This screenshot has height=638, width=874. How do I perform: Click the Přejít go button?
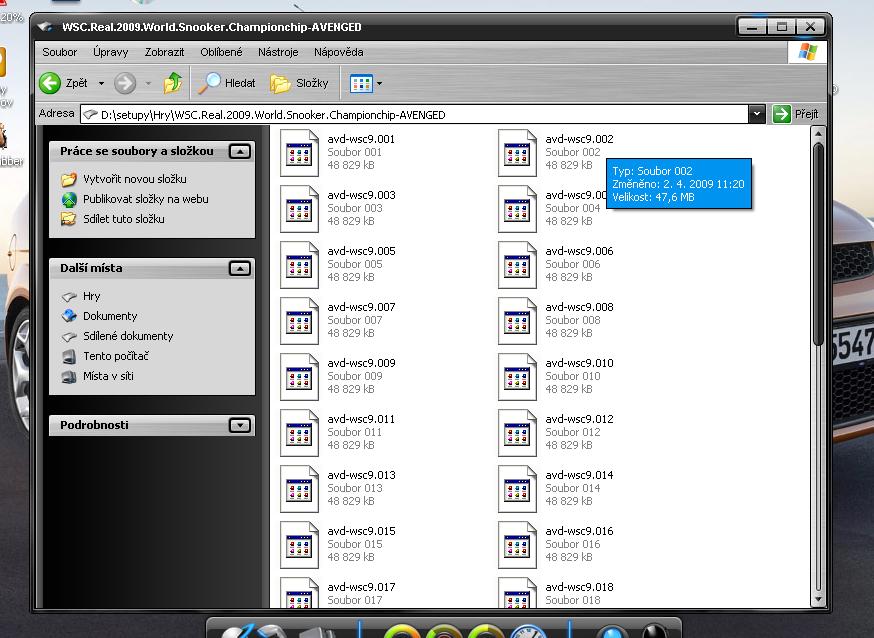[797, 114]
